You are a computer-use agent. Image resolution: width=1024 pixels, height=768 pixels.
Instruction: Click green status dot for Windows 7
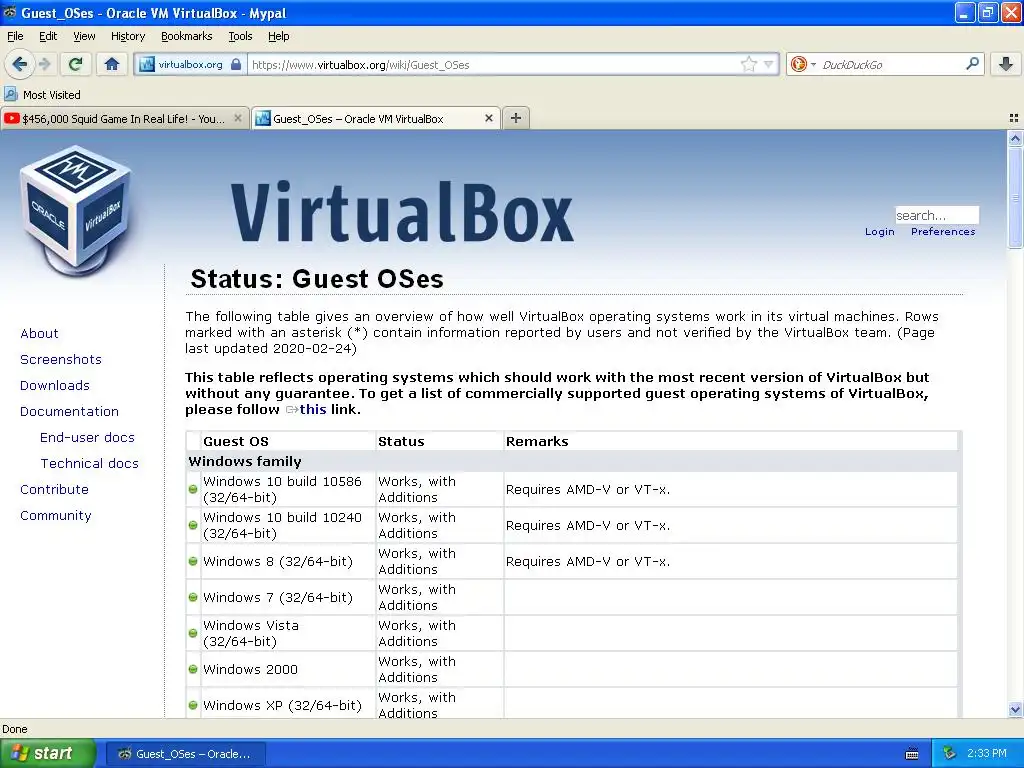pos(193,597)
